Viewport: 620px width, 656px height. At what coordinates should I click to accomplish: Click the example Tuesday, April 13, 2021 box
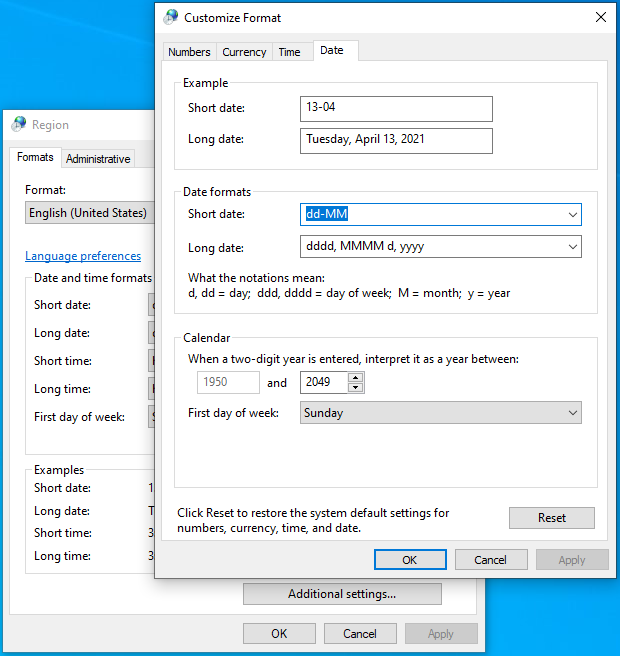396,141
